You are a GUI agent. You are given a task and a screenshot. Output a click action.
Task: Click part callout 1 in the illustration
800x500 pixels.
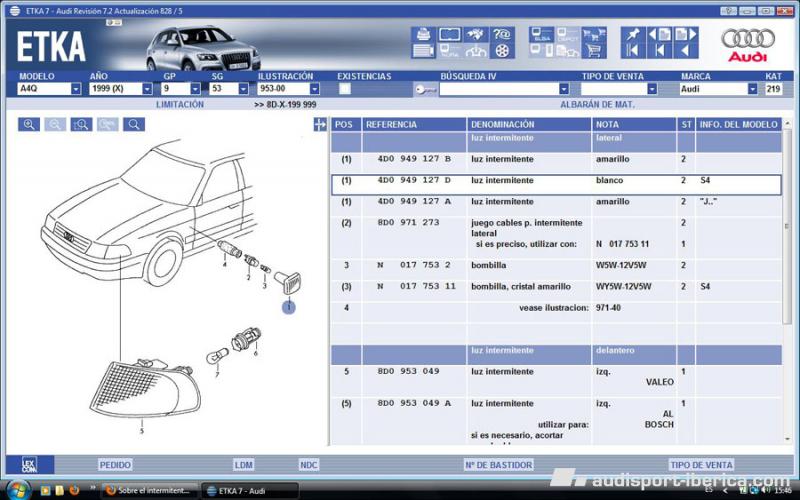289,307
